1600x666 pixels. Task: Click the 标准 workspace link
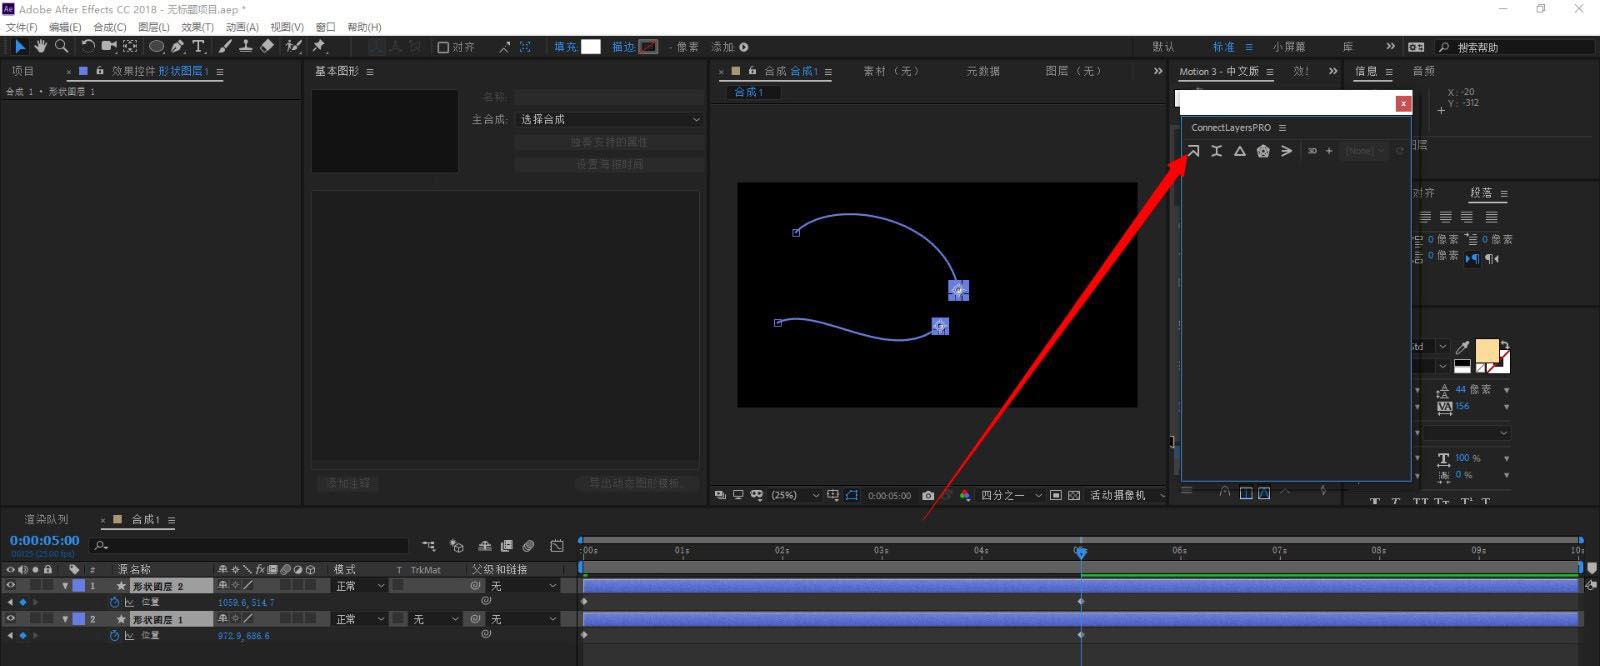[x=1223, y=47]
